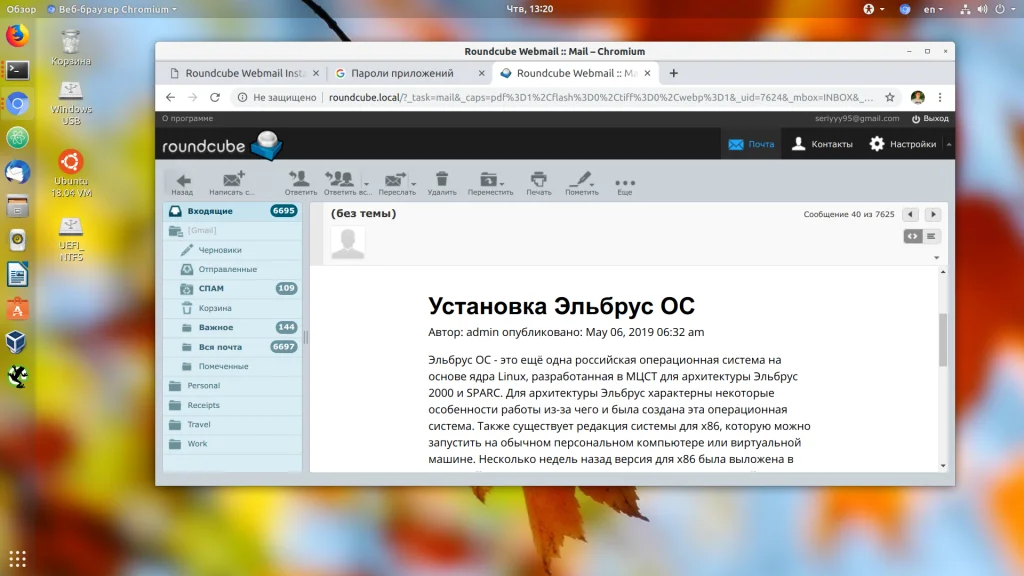Launch Firefox from the dock
The height and width of the screenshot is (576, 1024).
(18, 35)
